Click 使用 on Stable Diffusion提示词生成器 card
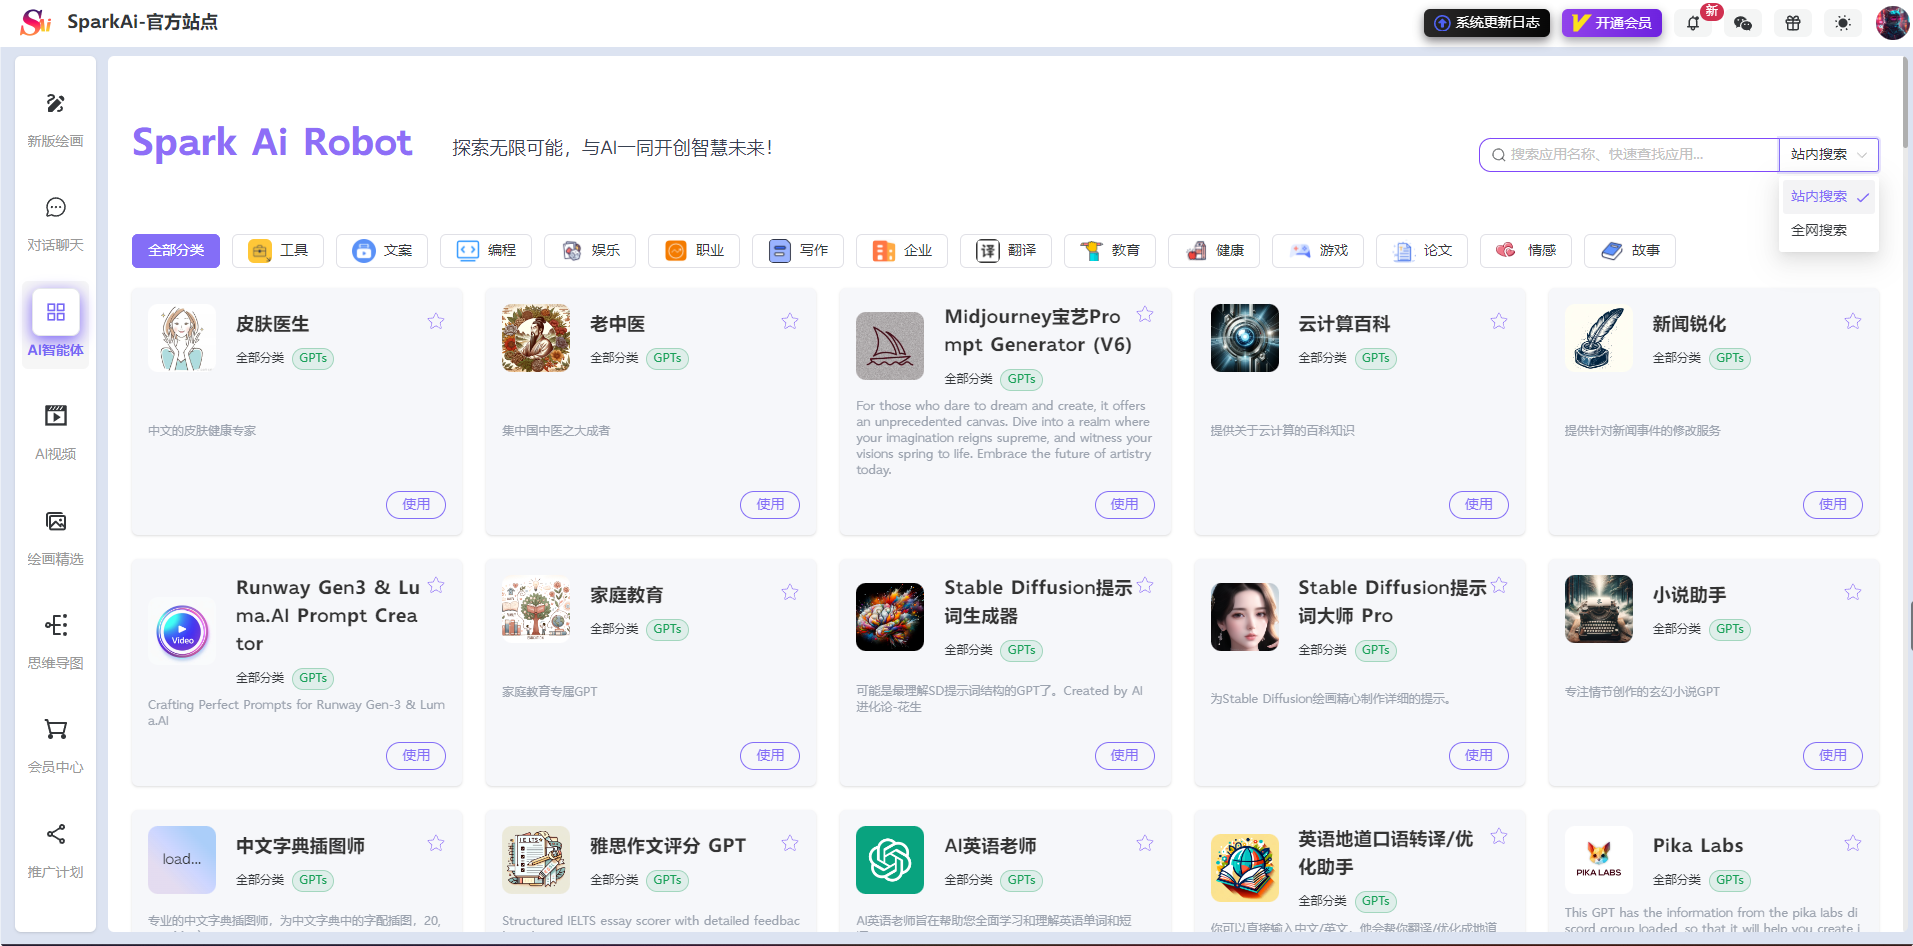This screenshot has height=946, width=1913. point(1125,756)
